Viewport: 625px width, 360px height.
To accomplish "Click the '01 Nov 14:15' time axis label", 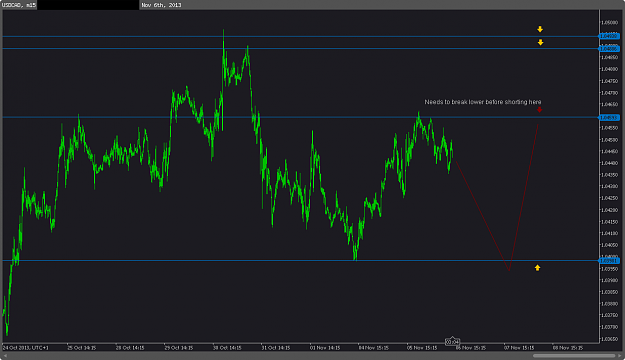I will [x=325, y=348].
